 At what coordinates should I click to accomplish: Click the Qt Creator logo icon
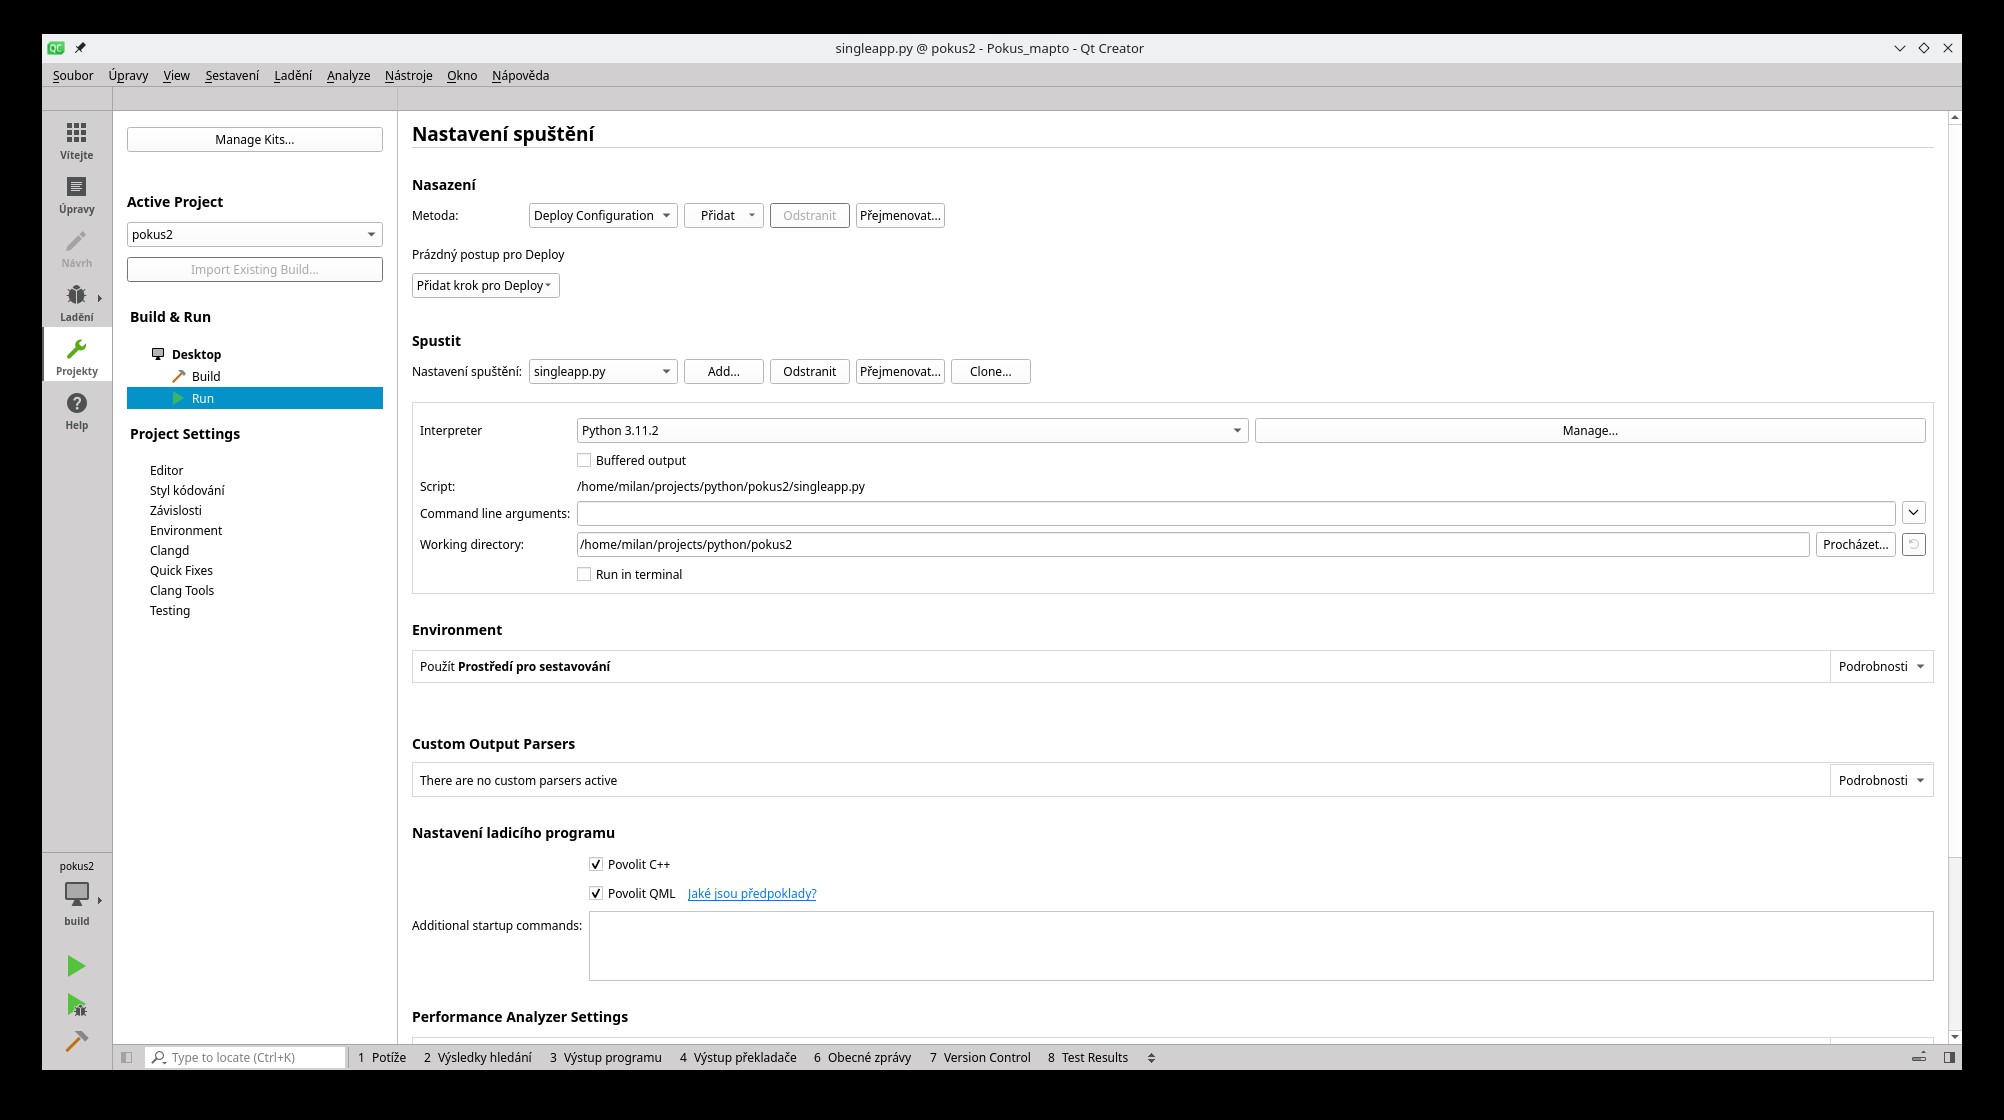pos(56,48)
